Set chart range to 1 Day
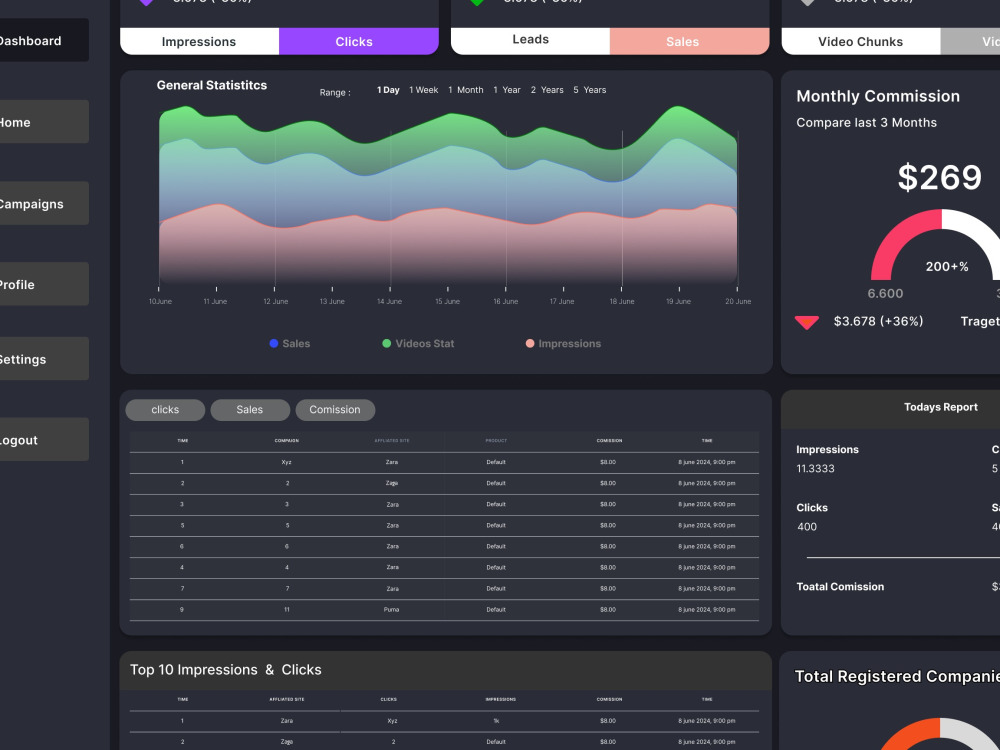This screenshot has width=1000, height=750. pyautogui.click(x=388, y=90)
